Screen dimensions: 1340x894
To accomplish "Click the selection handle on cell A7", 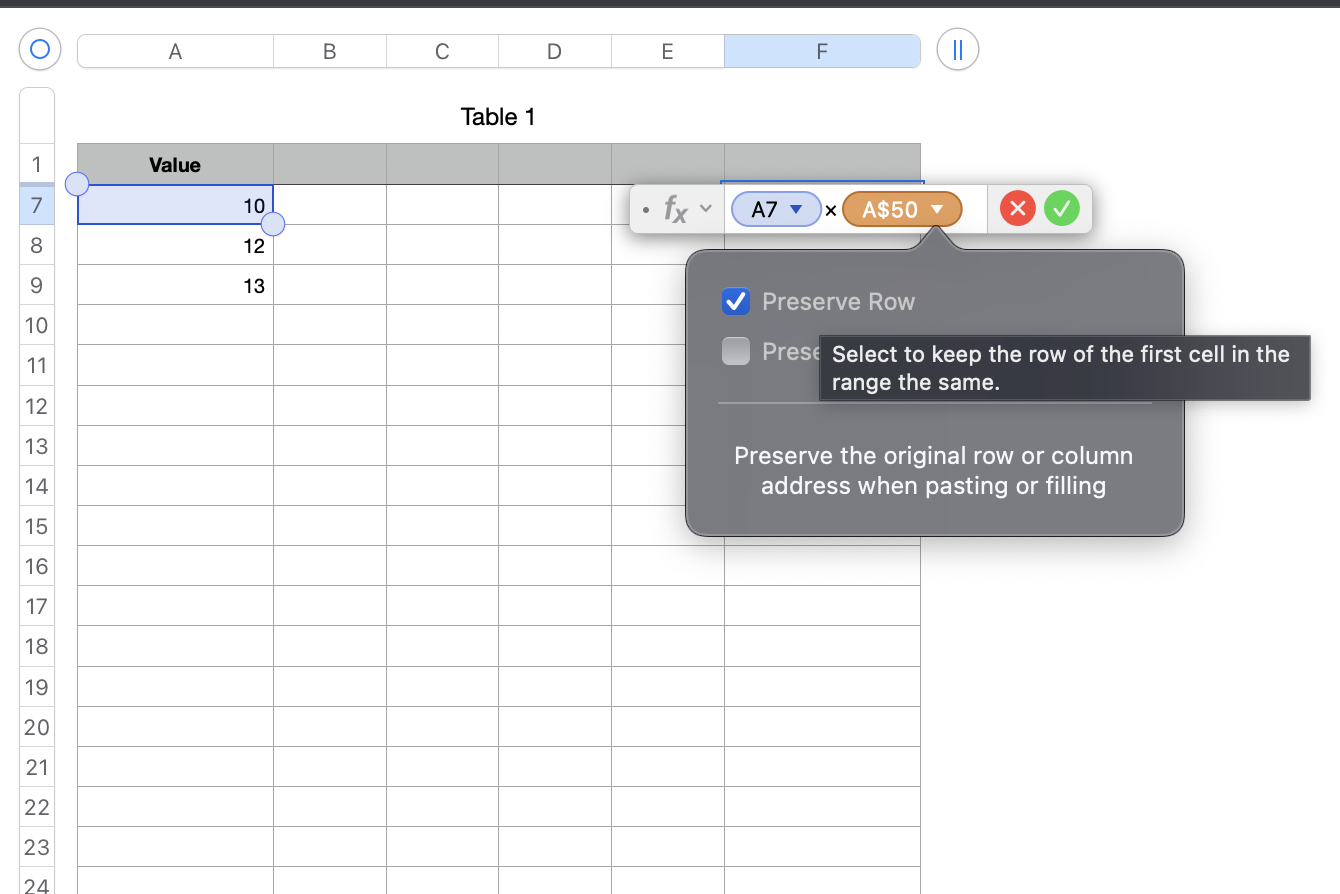I will click(x=272, y=224).
